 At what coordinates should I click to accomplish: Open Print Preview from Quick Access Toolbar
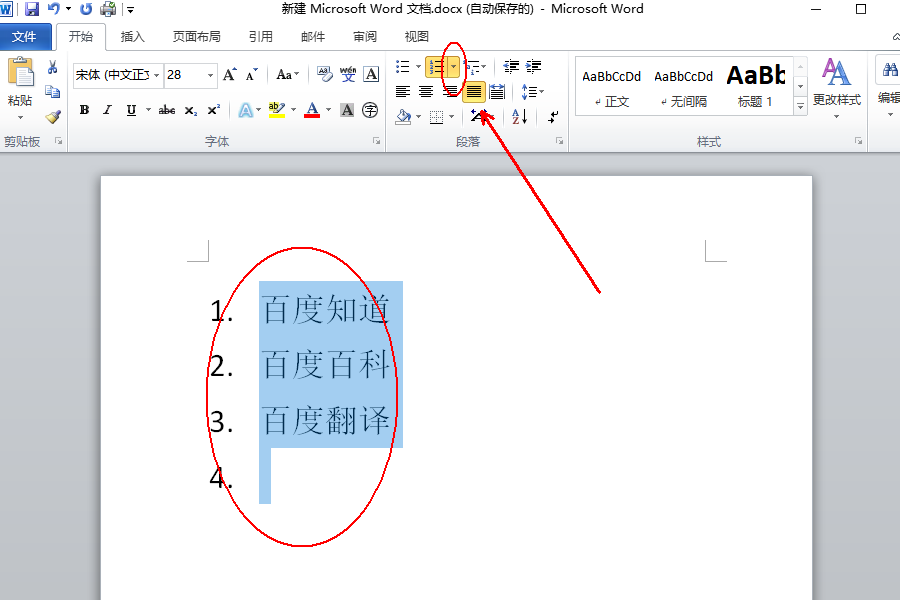coord(108,9)
